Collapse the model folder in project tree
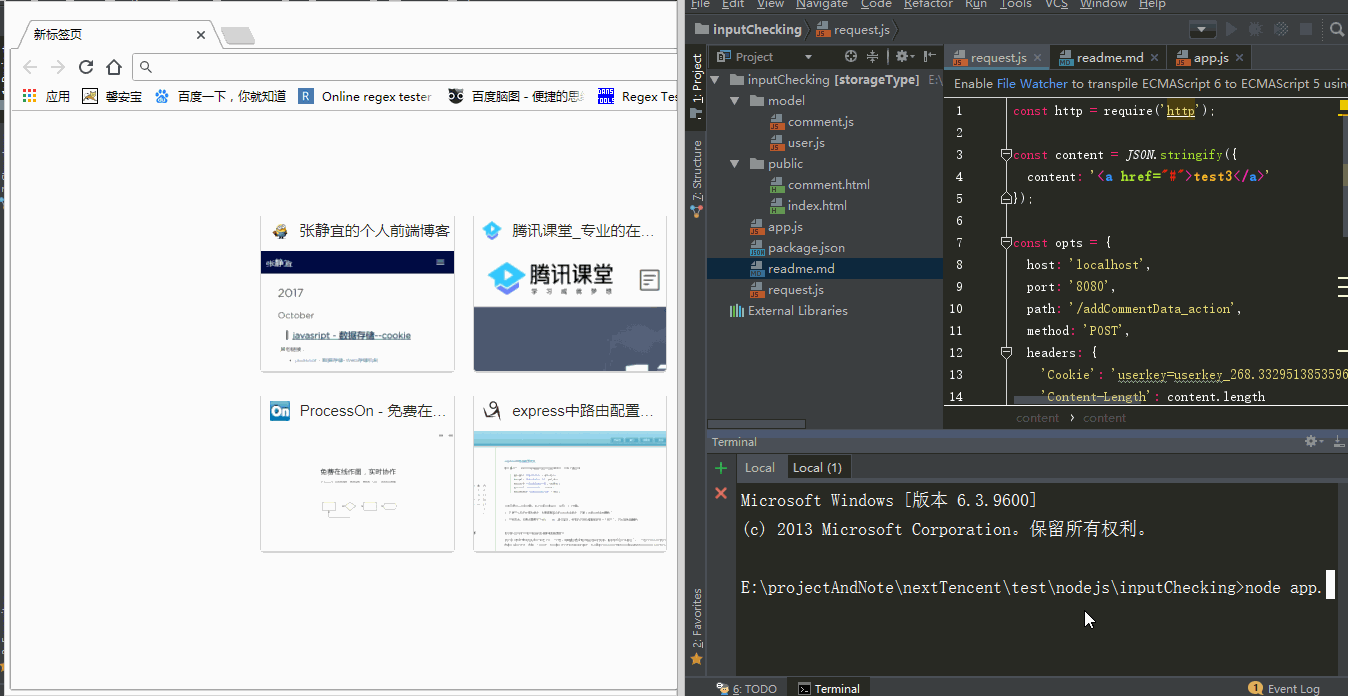 [x=735, y=101]
